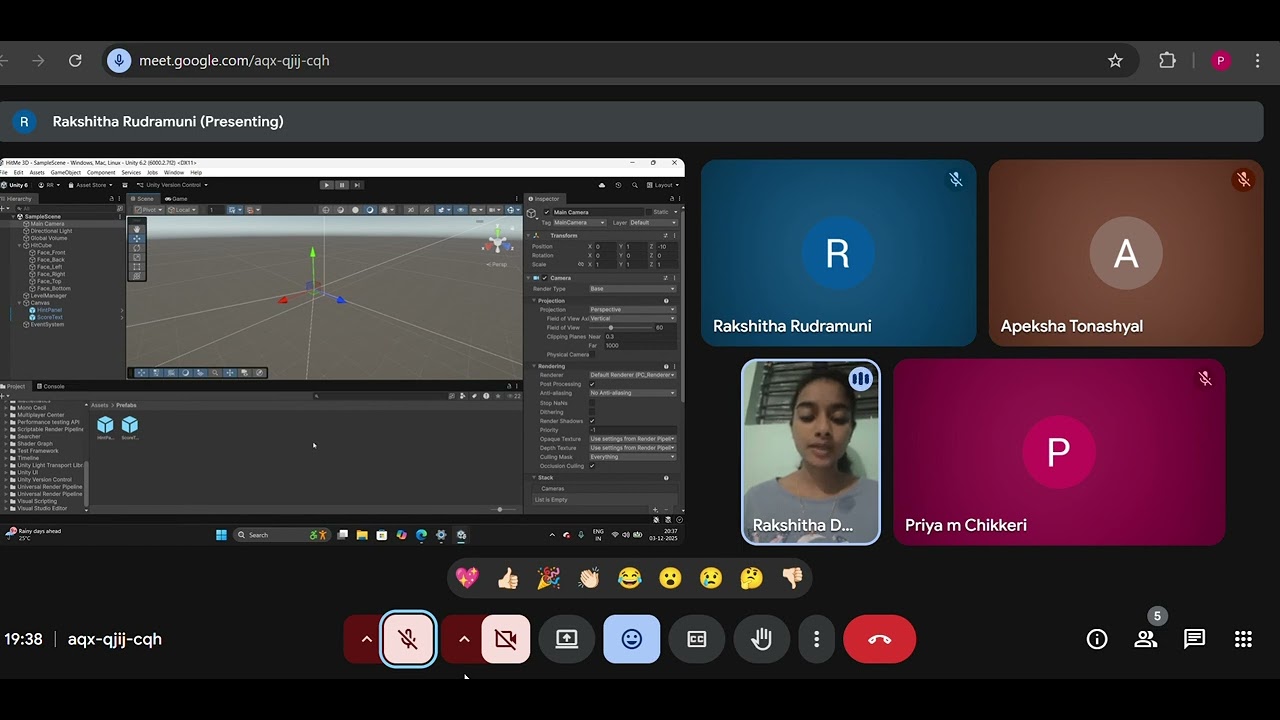Select Apeksha Tonashyal participant tile
The image size is (1280, 720).
pyautogui.click(x=1126, y=253)
